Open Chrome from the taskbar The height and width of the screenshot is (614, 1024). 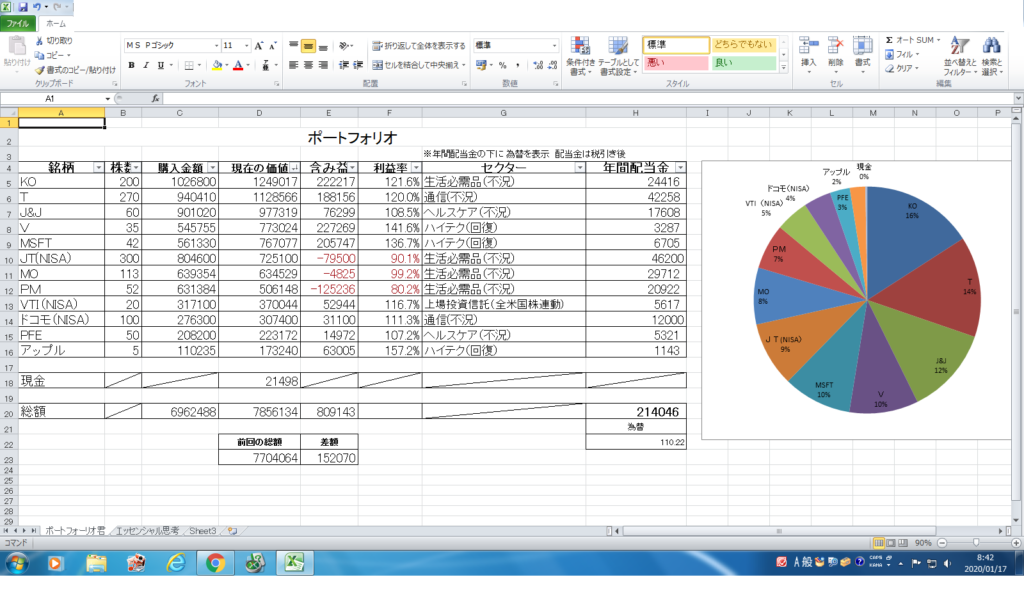[x=215, y=562]
